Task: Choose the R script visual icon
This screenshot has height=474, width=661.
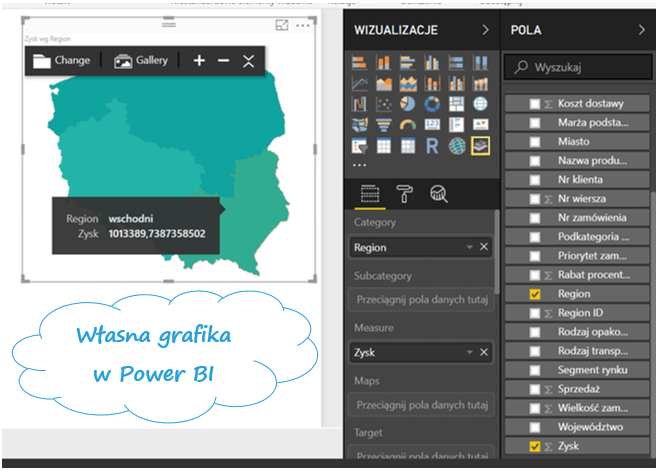Action: (432, 146)
